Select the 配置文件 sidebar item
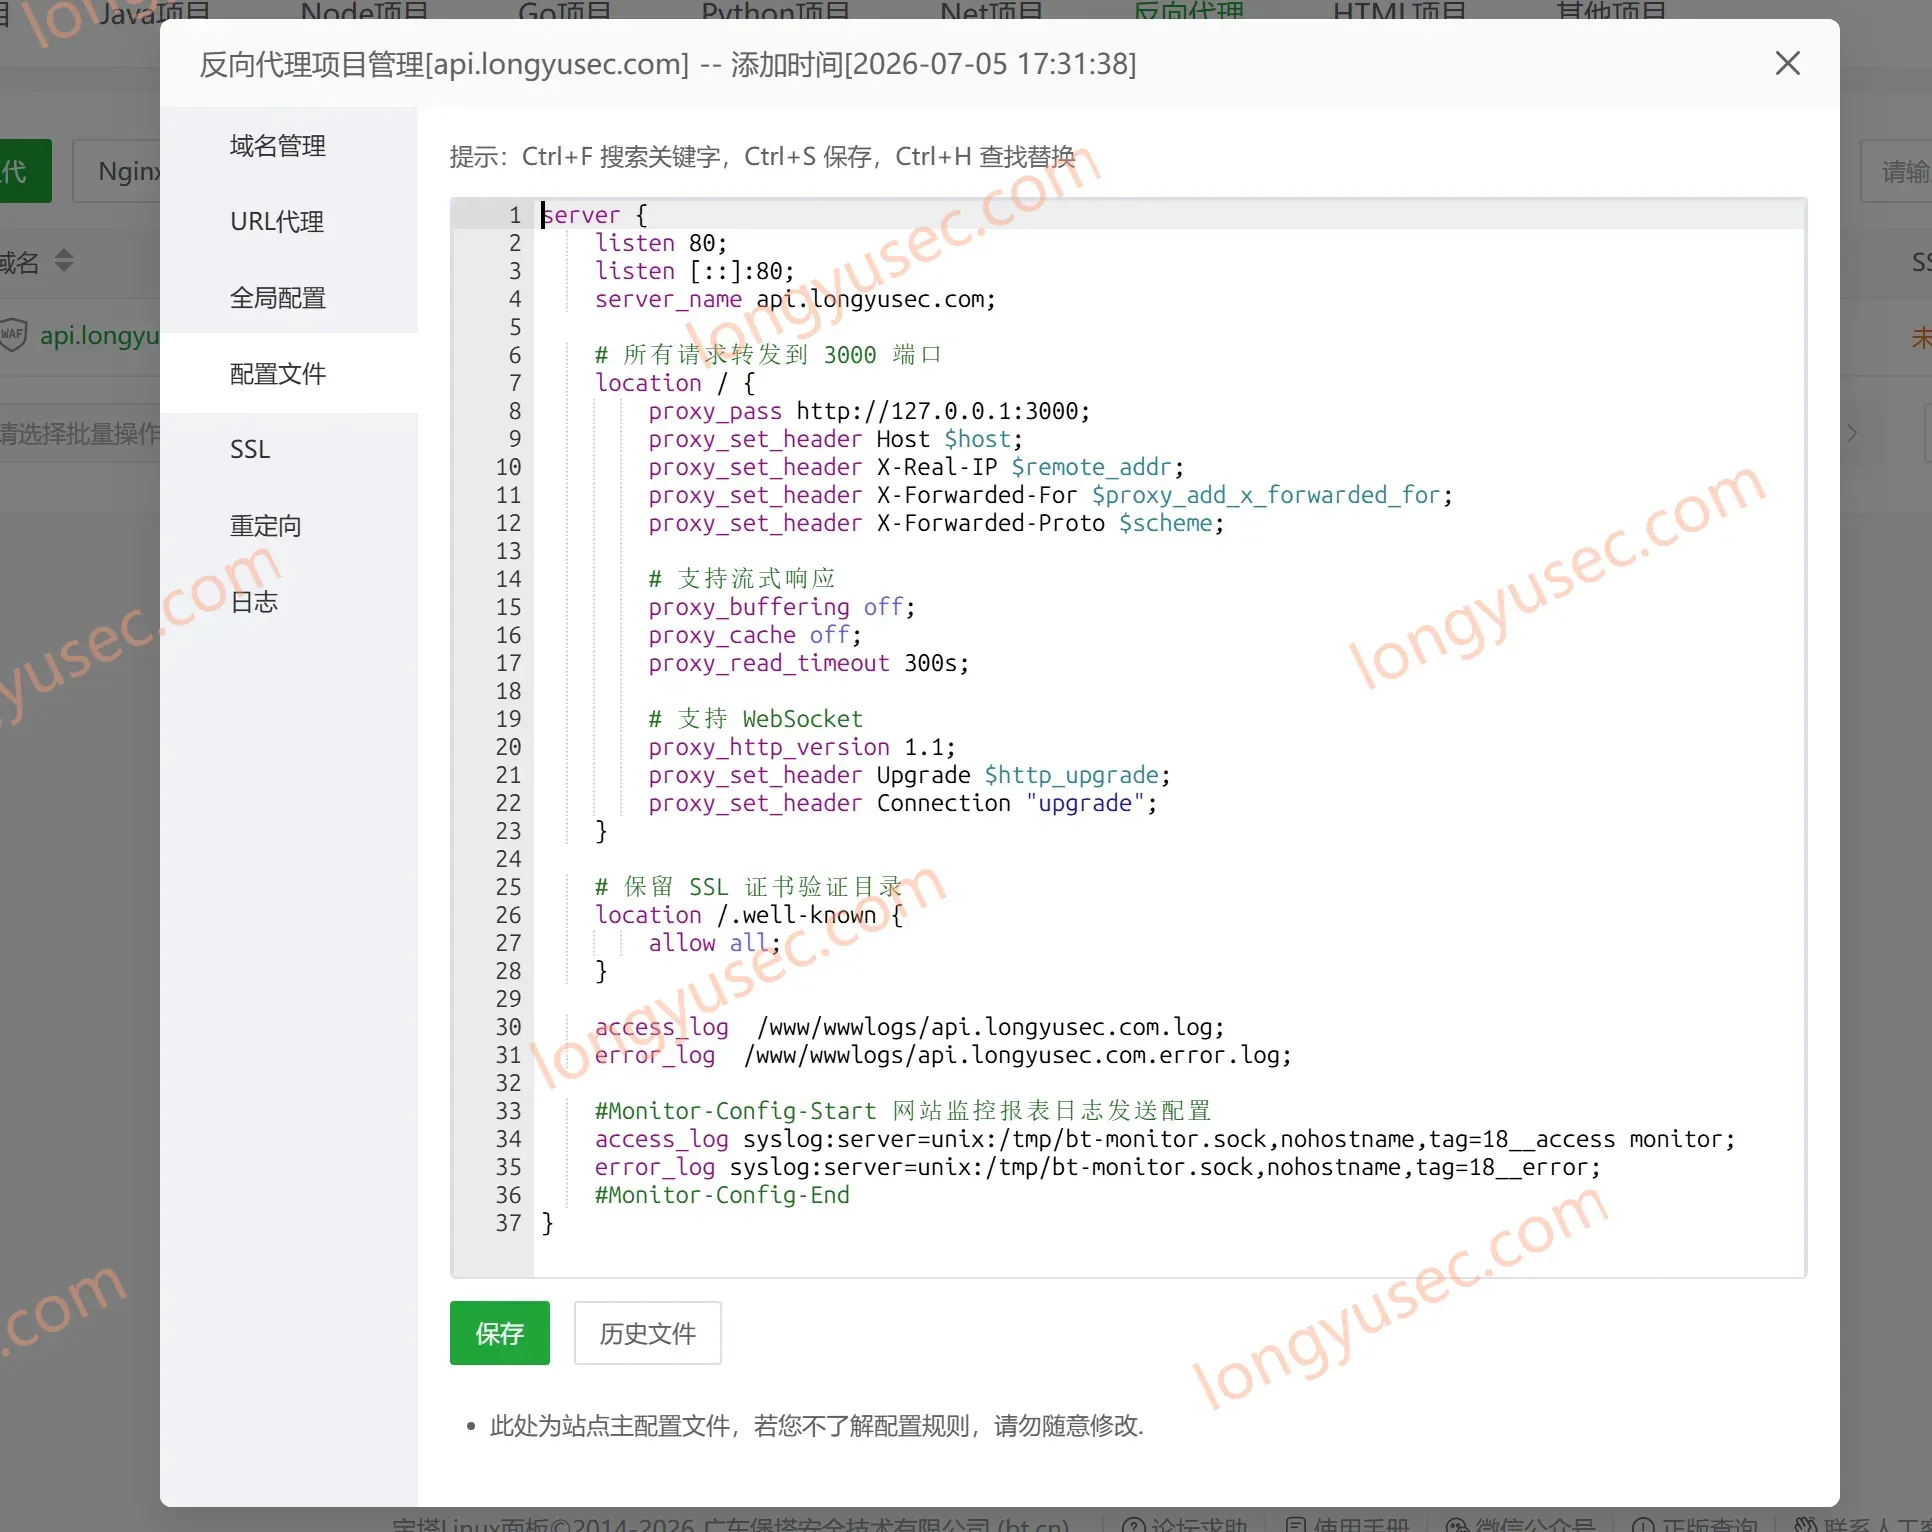 (278, 373)
